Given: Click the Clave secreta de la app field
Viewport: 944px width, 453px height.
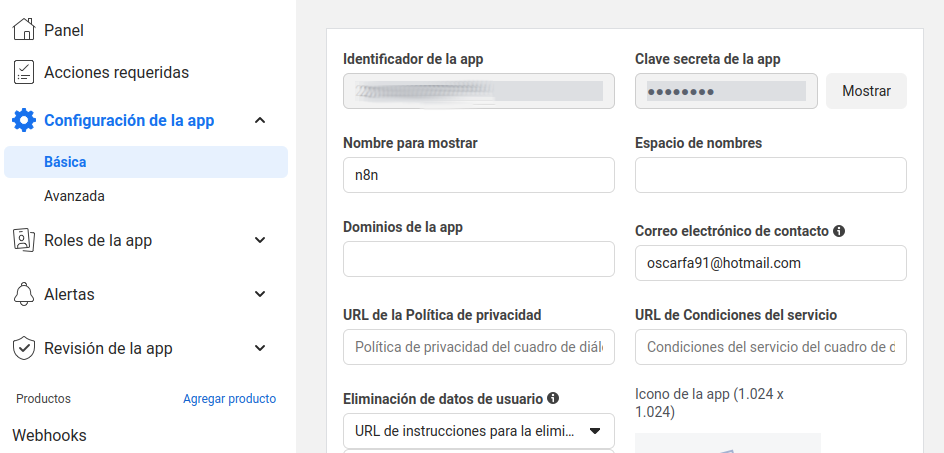Looking at the screenshot, I should tap(726, 91).
